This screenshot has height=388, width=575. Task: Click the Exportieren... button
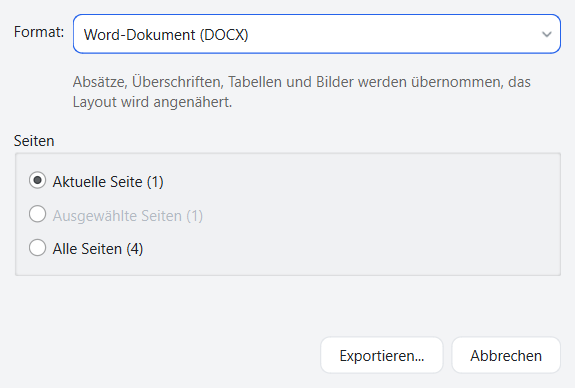pyautogui.click(x=382, y=355)
